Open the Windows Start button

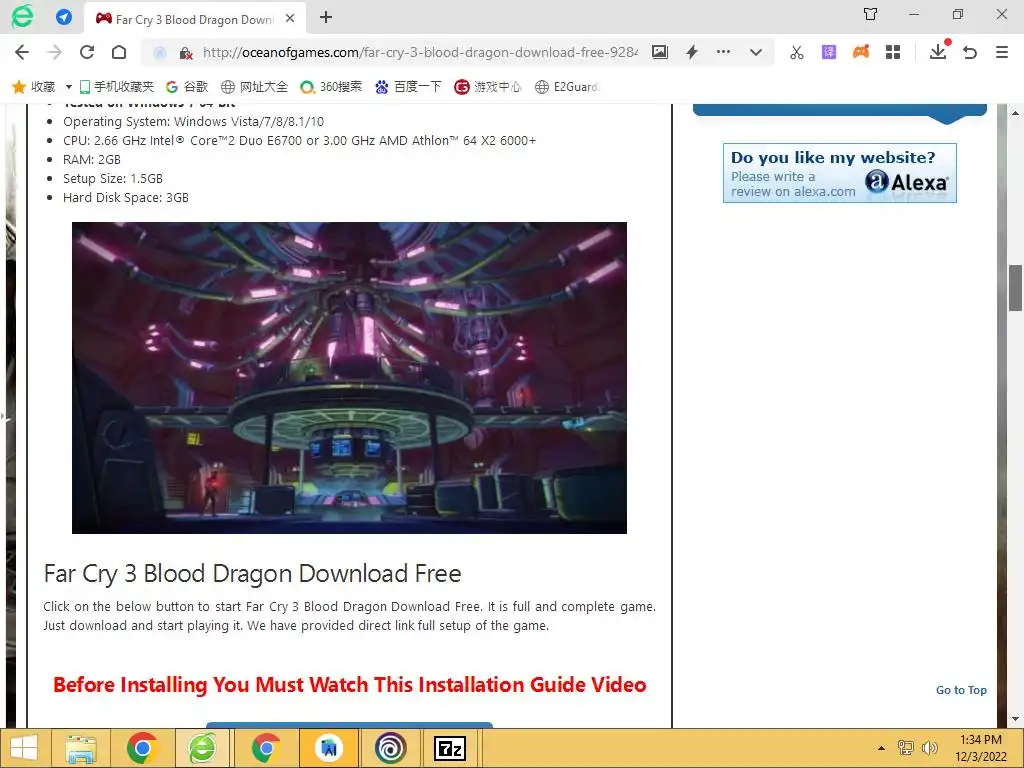point(24,748)
